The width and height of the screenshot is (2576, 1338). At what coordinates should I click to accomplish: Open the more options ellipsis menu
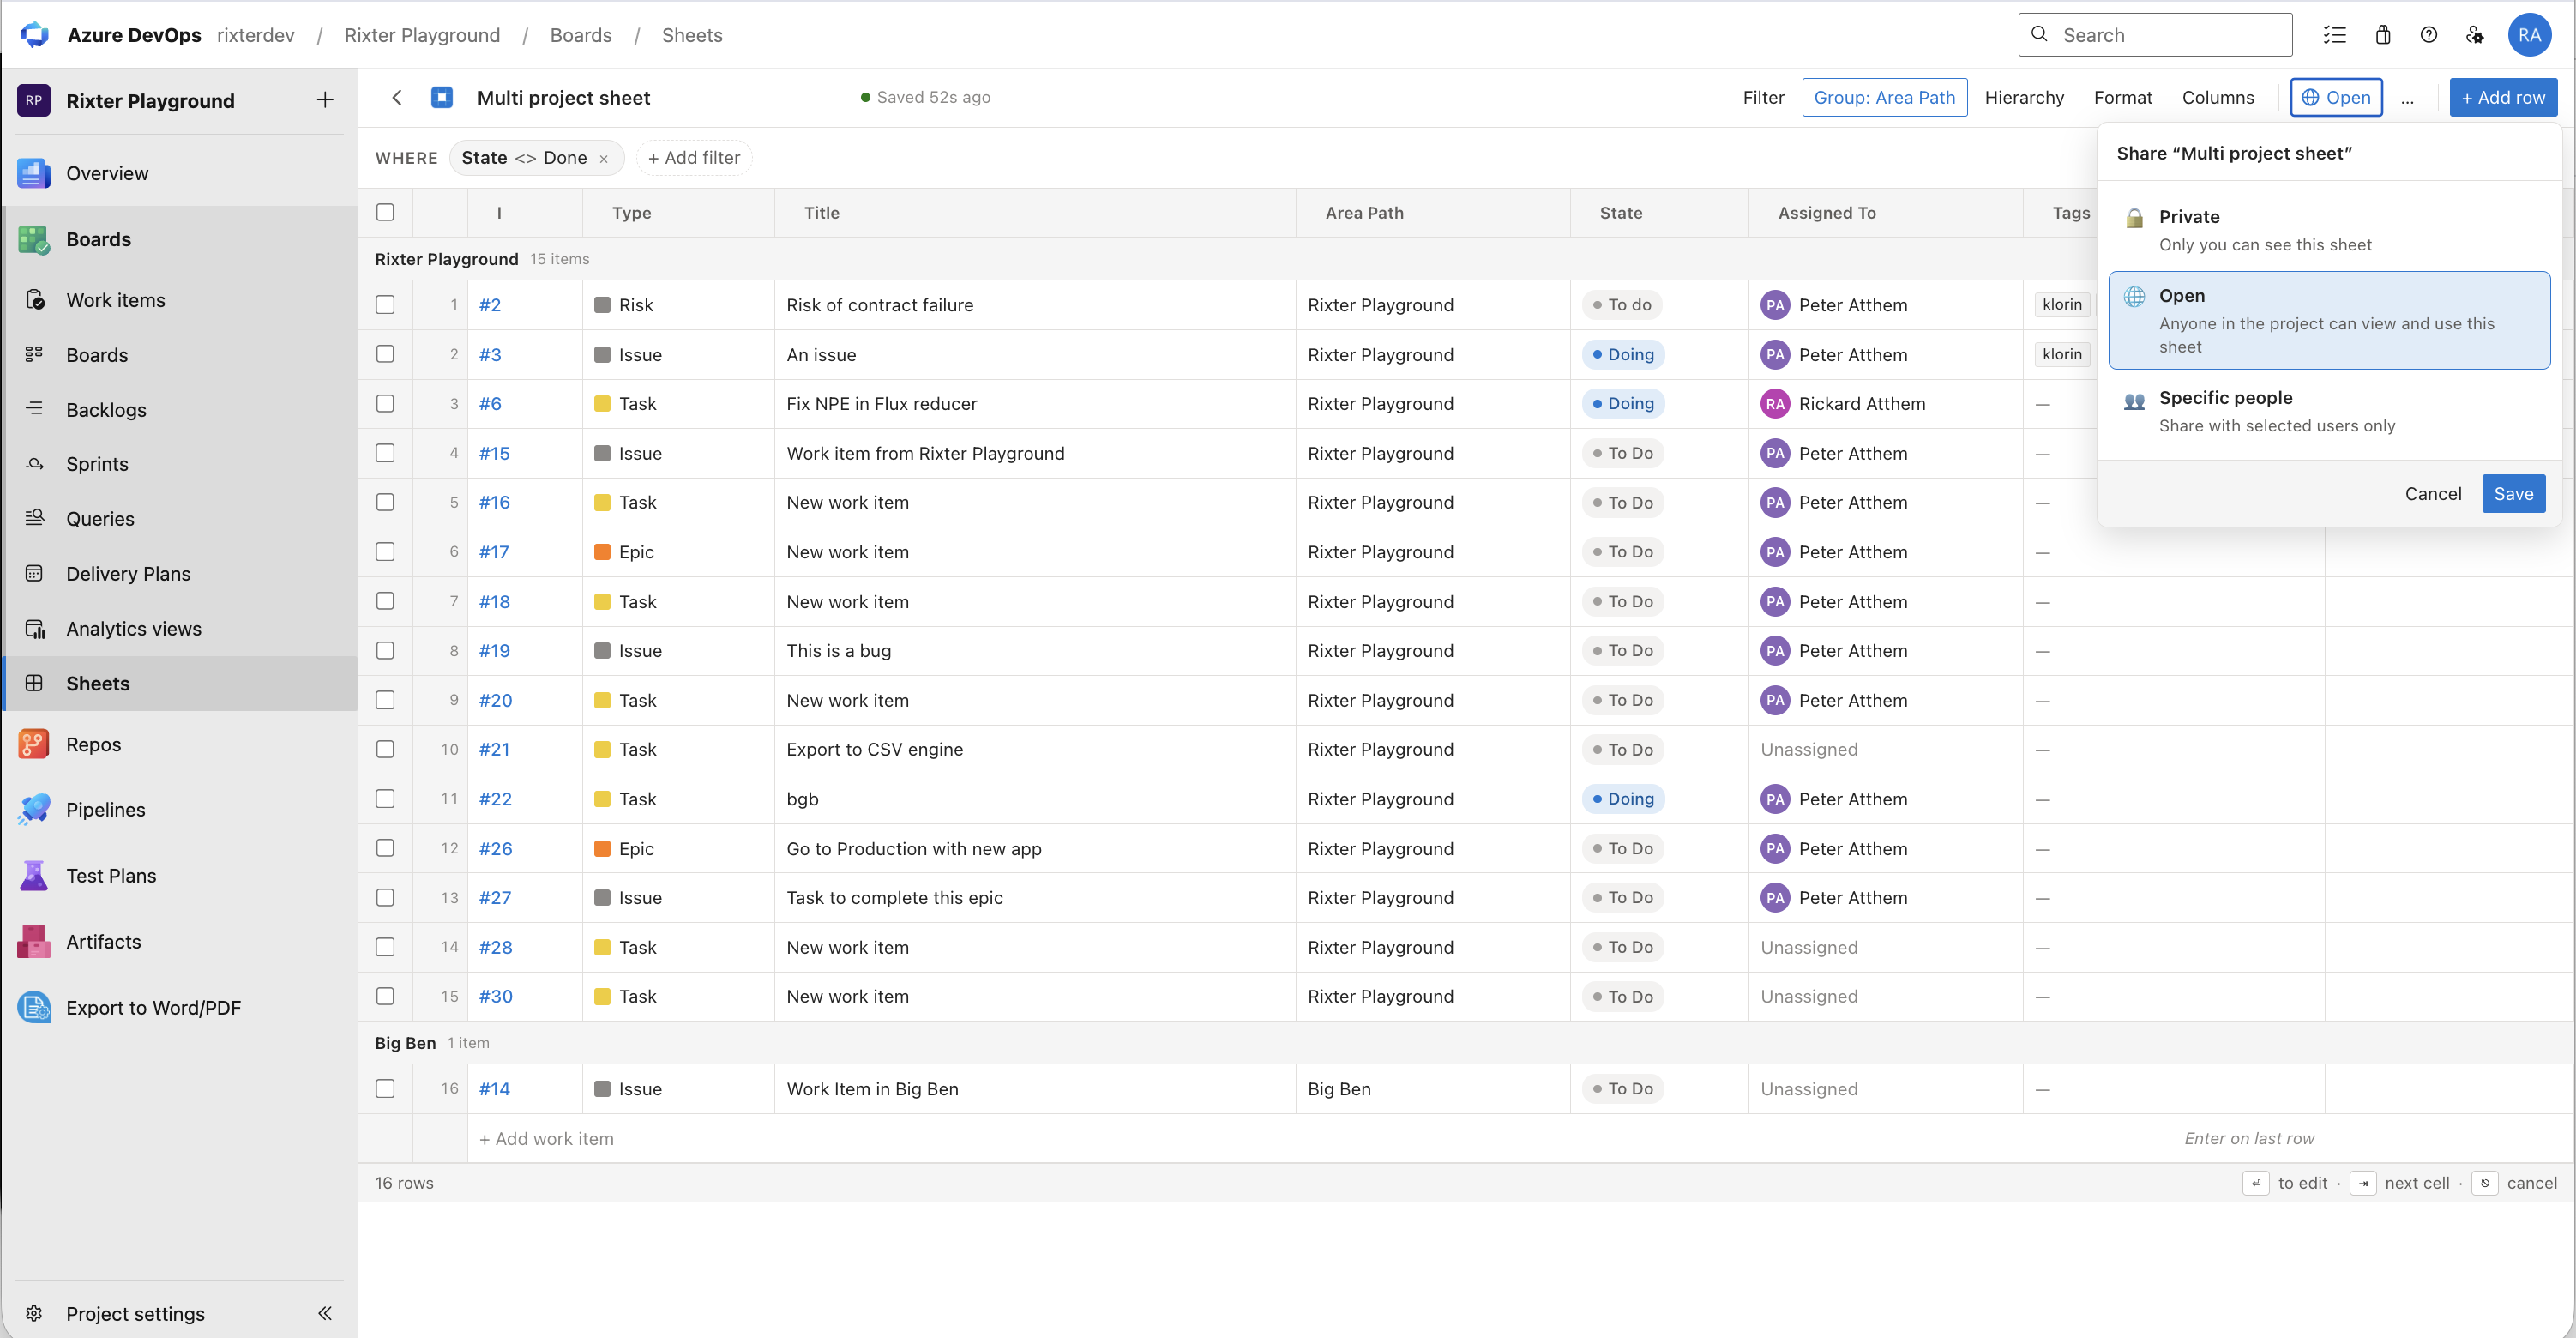[x=2408, y=99]
